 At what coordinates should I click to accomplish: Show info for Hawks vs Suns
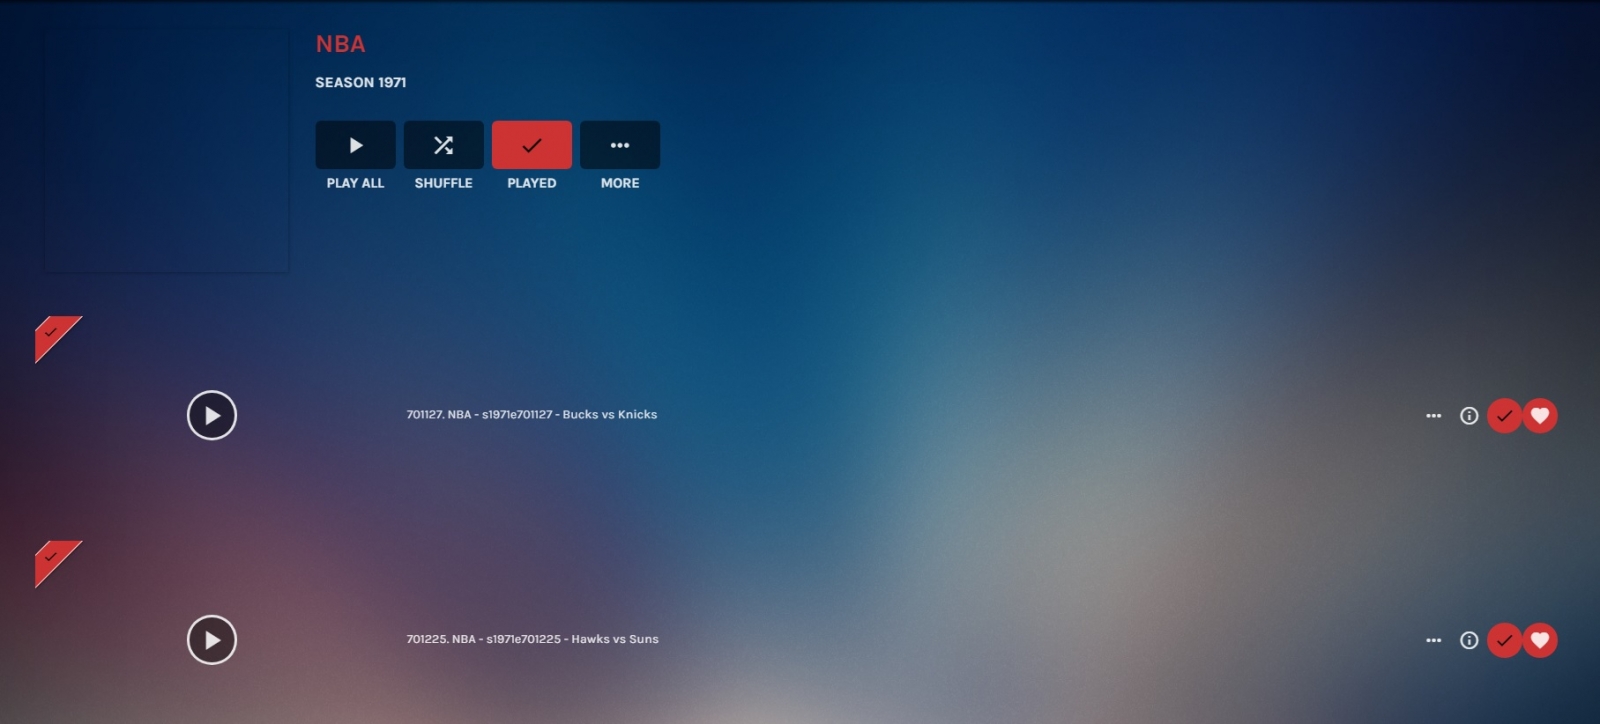pos(1469,640)
